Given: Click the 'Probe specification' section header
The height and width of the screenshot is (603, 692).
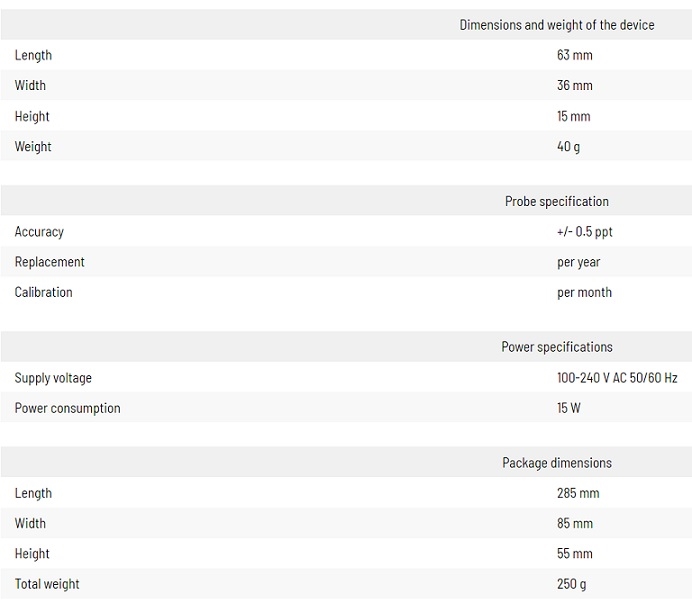Looking at the screenshot, I should point(557,201).
